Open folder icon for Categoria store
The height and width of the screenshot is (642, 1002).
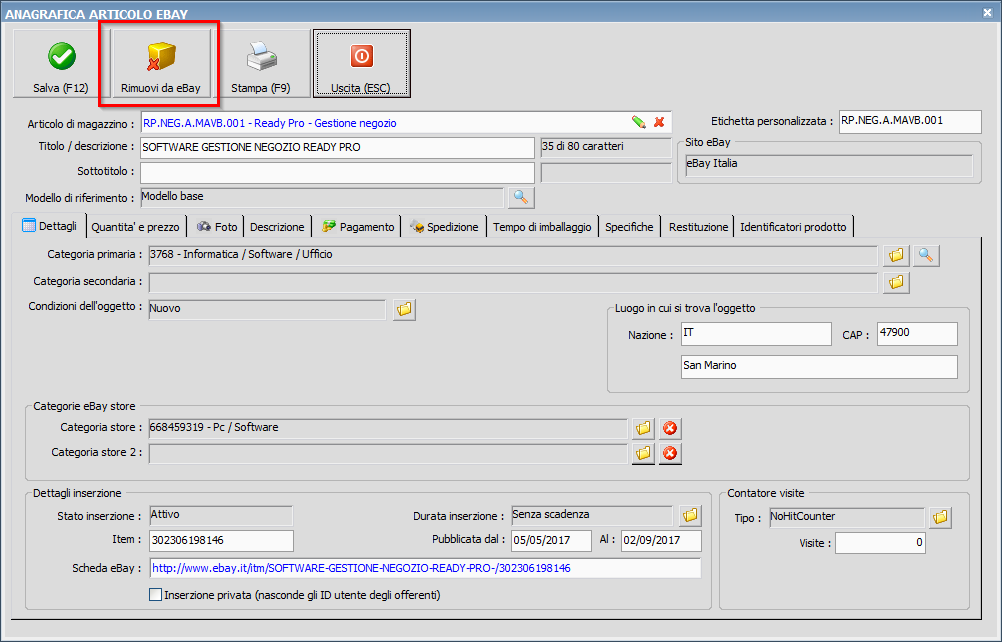pyautogui.click(x=643, y=428)
